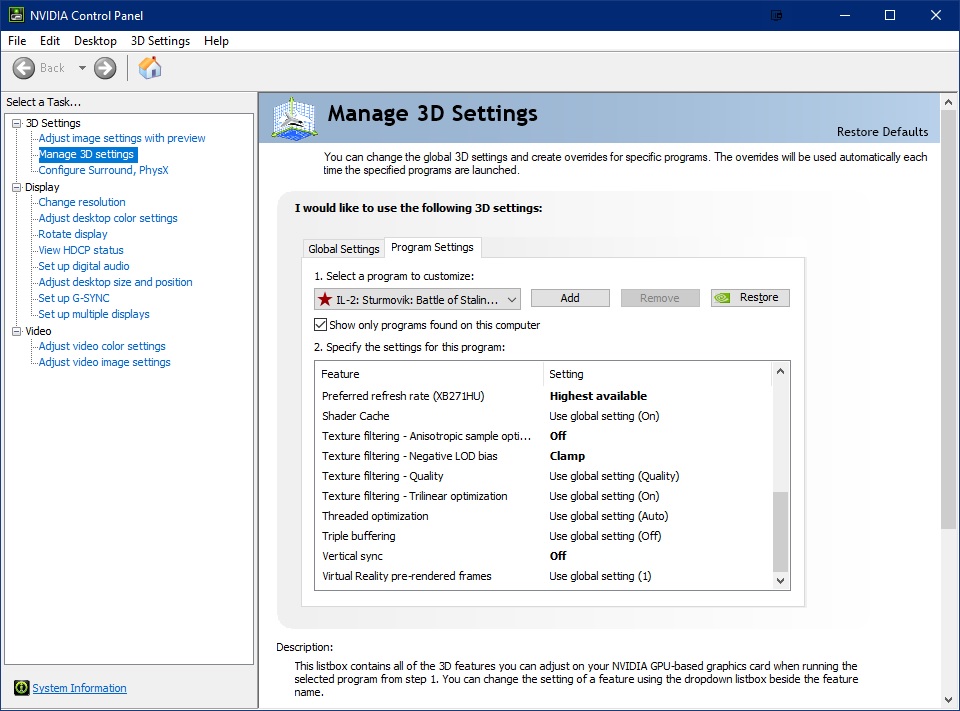Click Use global setting (Quality) value
Viewport: 960px width, 711px height.
[614, 476]
